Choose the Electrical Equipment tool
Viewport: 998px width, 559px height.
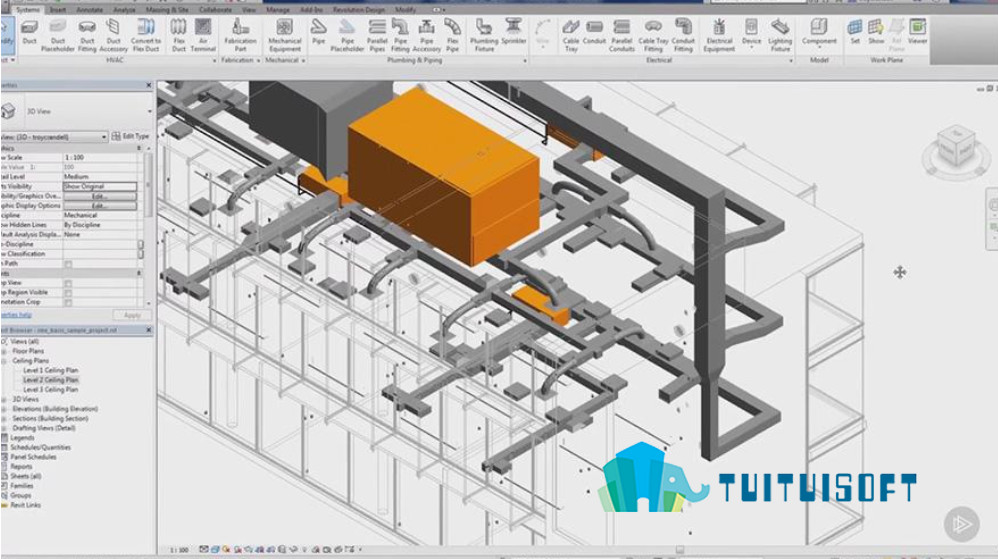(719, 35)
